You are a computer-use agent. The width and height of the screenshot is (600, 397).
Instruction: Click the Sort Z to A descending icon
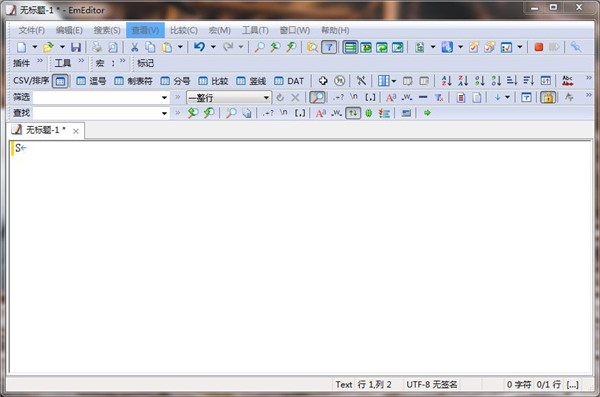463,81
